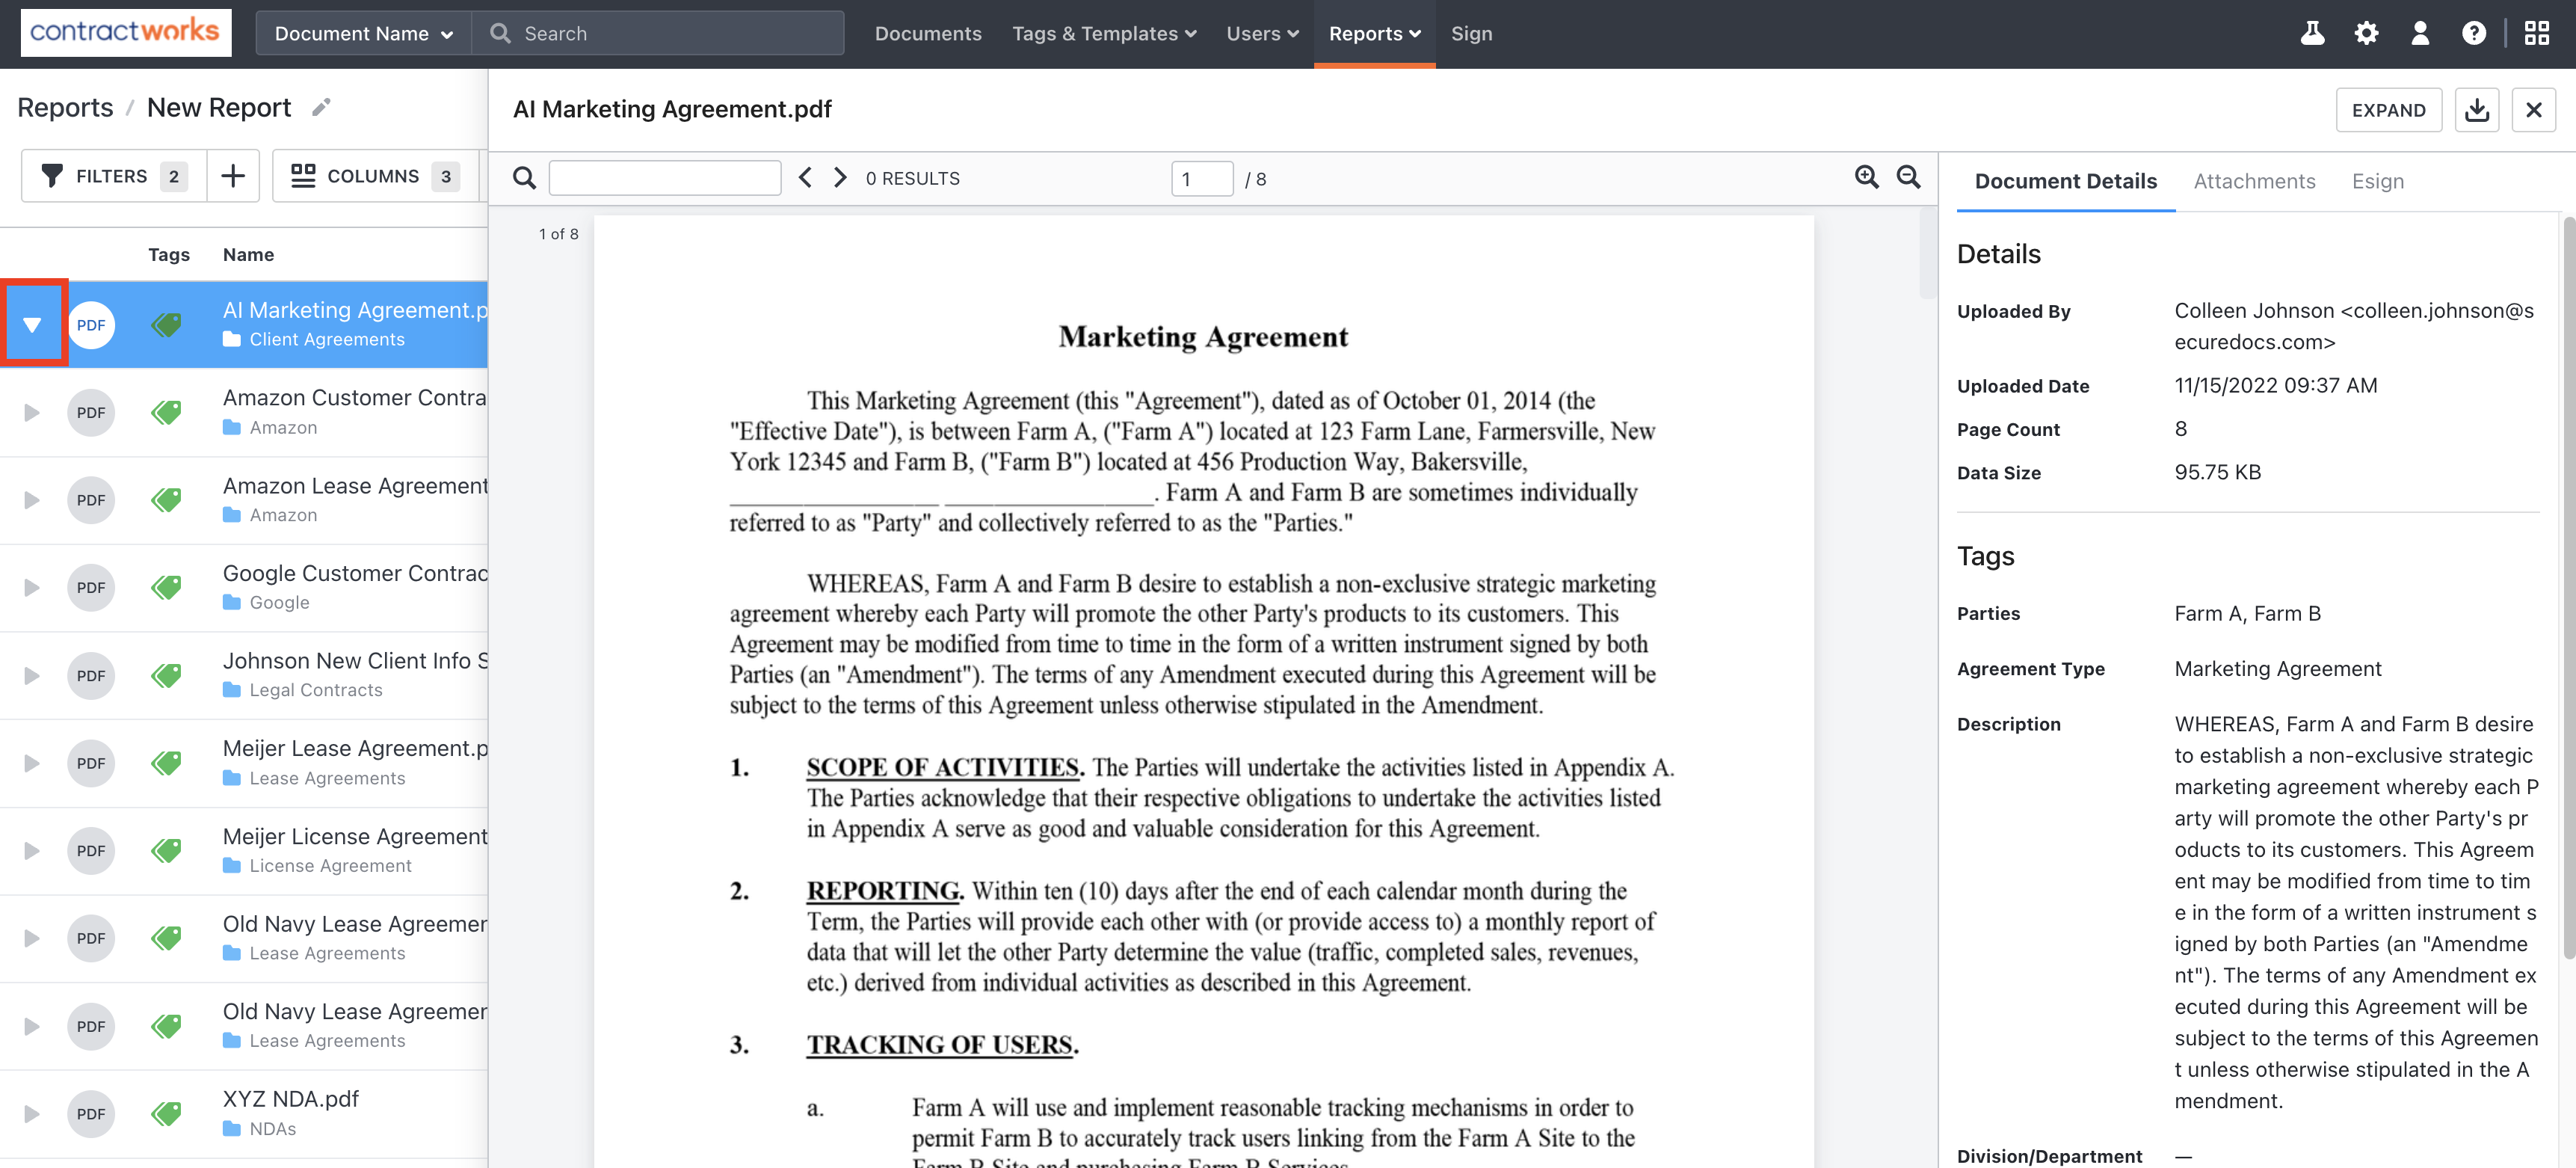This screenshot has height=1168, width=2576.
Task: Open Amazon folder under Amazon Lease Agreement
Action: tap(283, 515)
